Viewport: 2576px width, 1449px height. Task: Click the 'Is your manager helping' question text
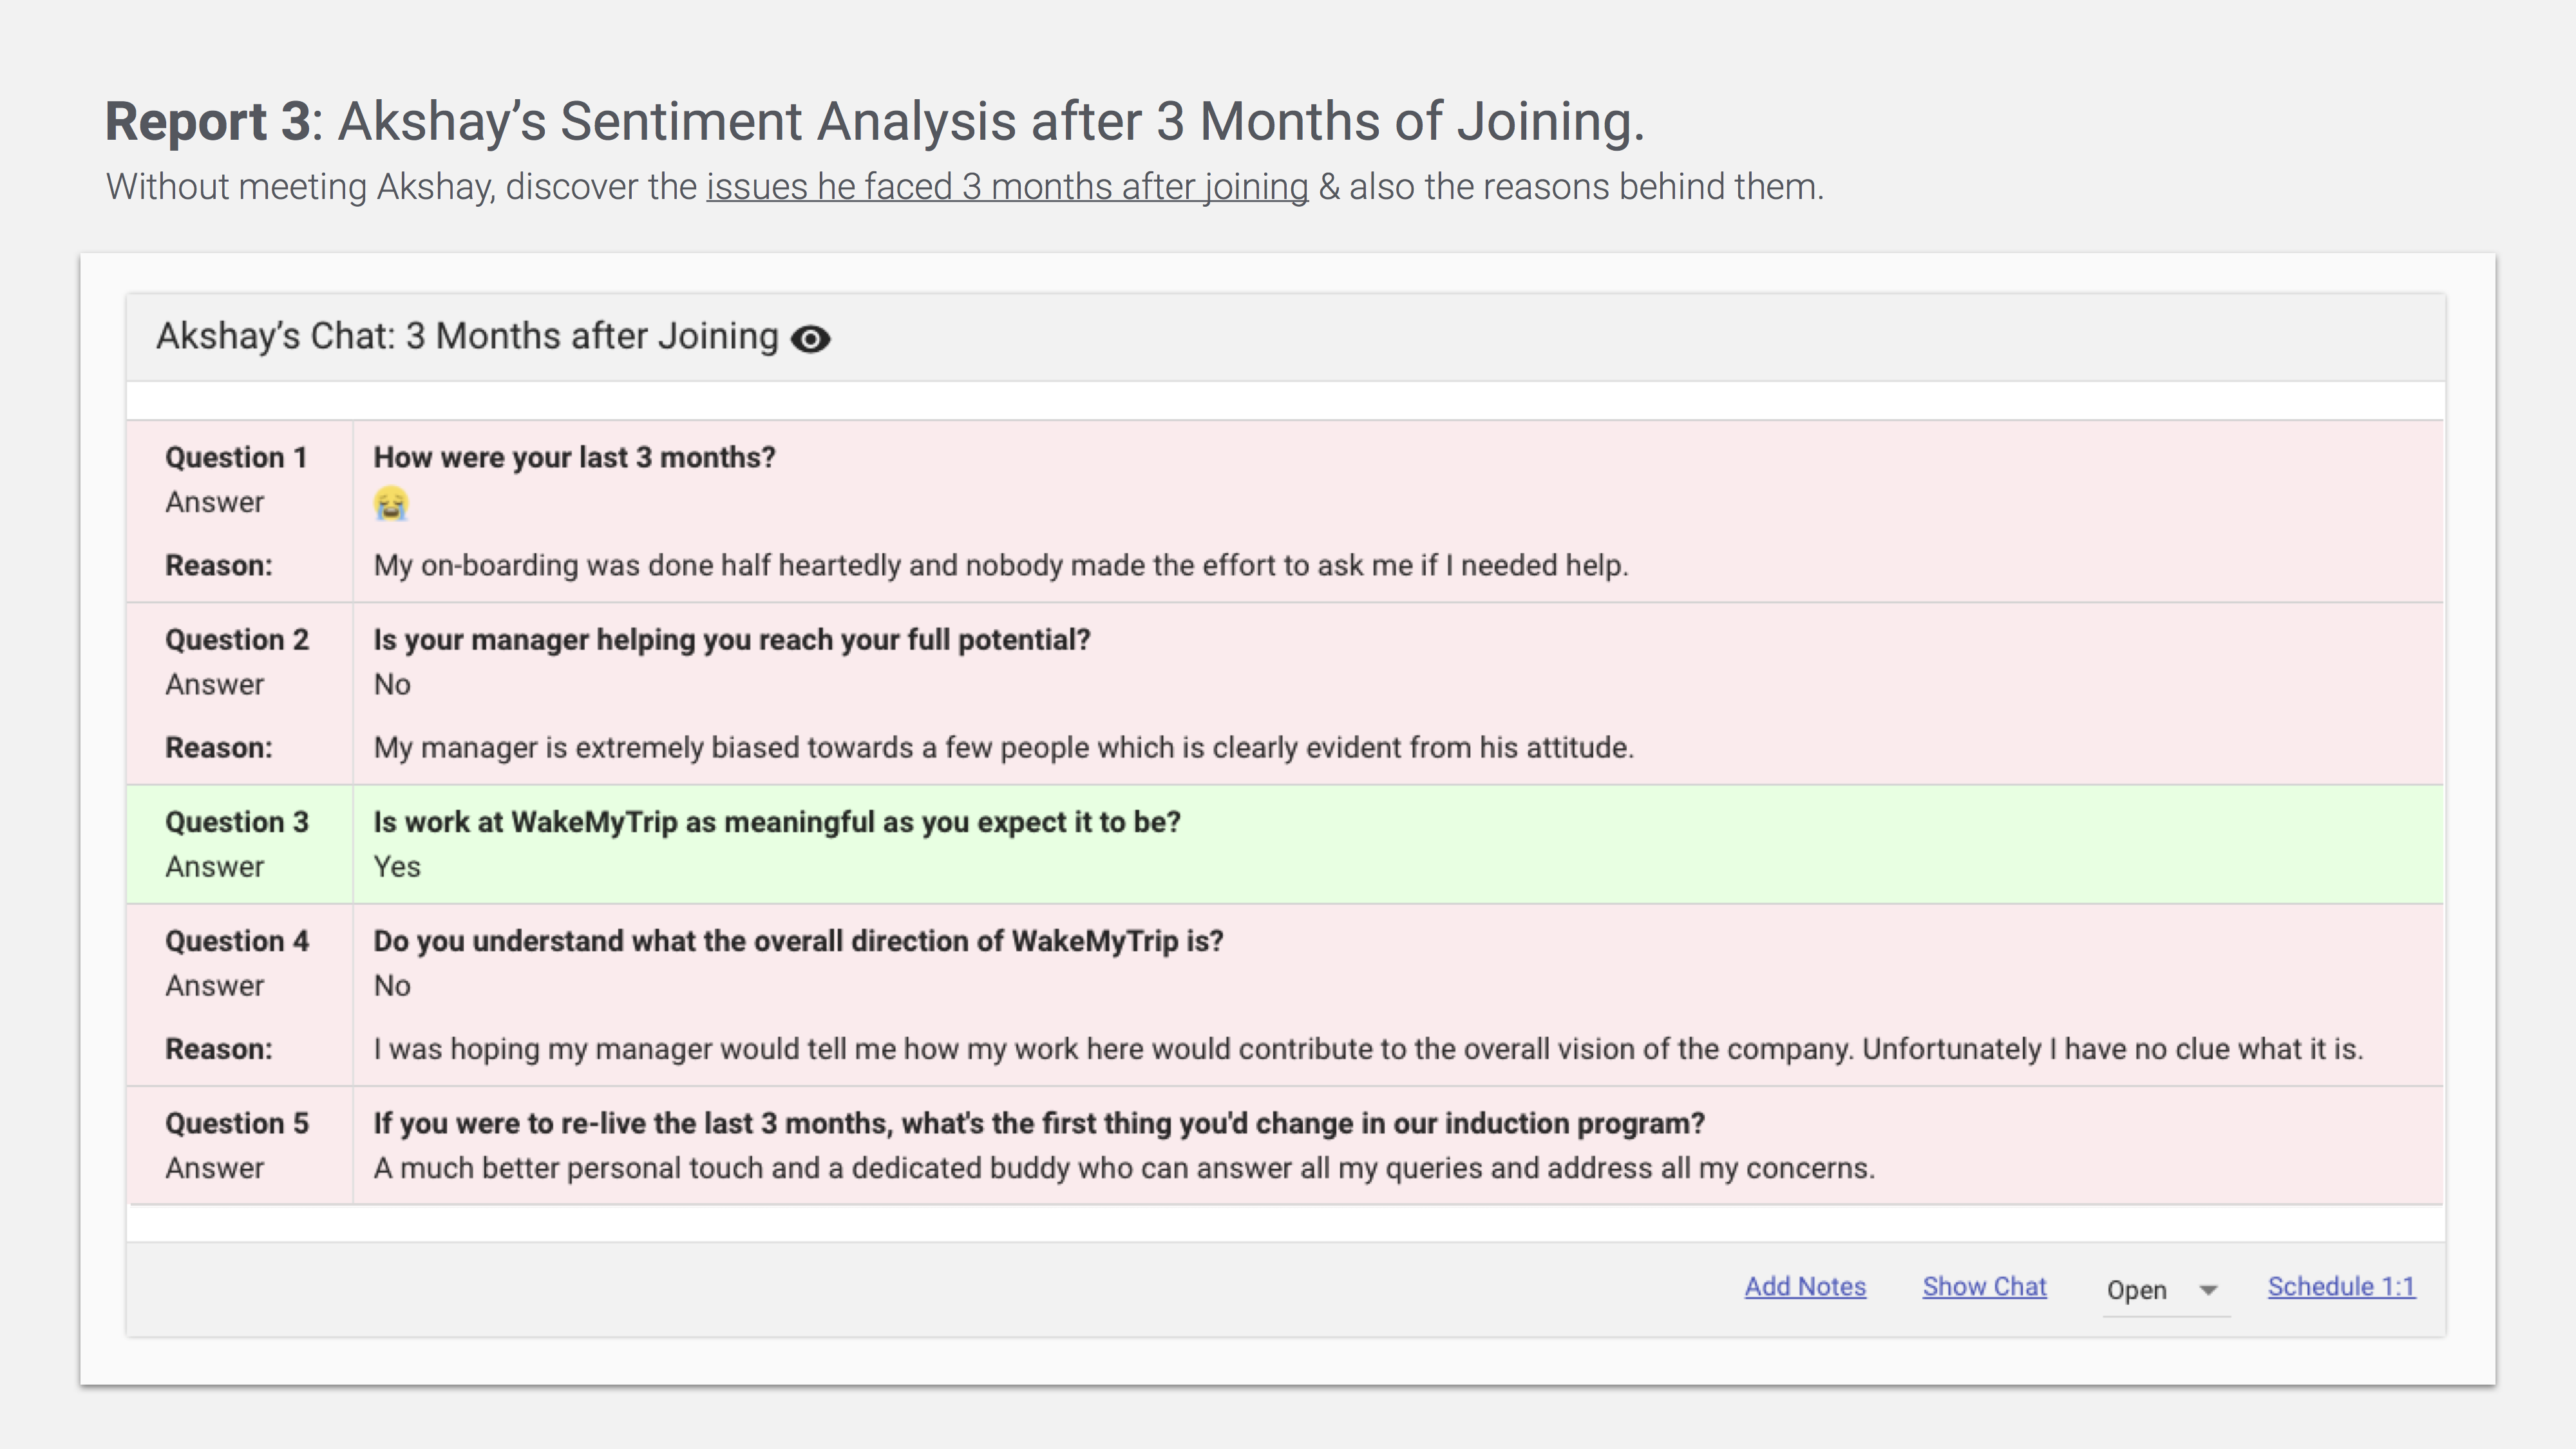coord(731,640)
